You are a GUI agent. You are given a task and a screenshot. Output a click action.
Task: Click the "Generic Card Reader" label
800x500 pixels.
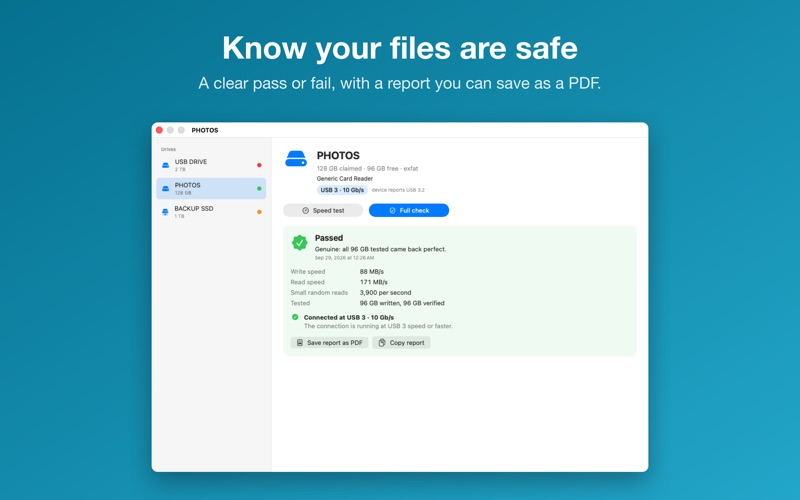tap(344, 179)
